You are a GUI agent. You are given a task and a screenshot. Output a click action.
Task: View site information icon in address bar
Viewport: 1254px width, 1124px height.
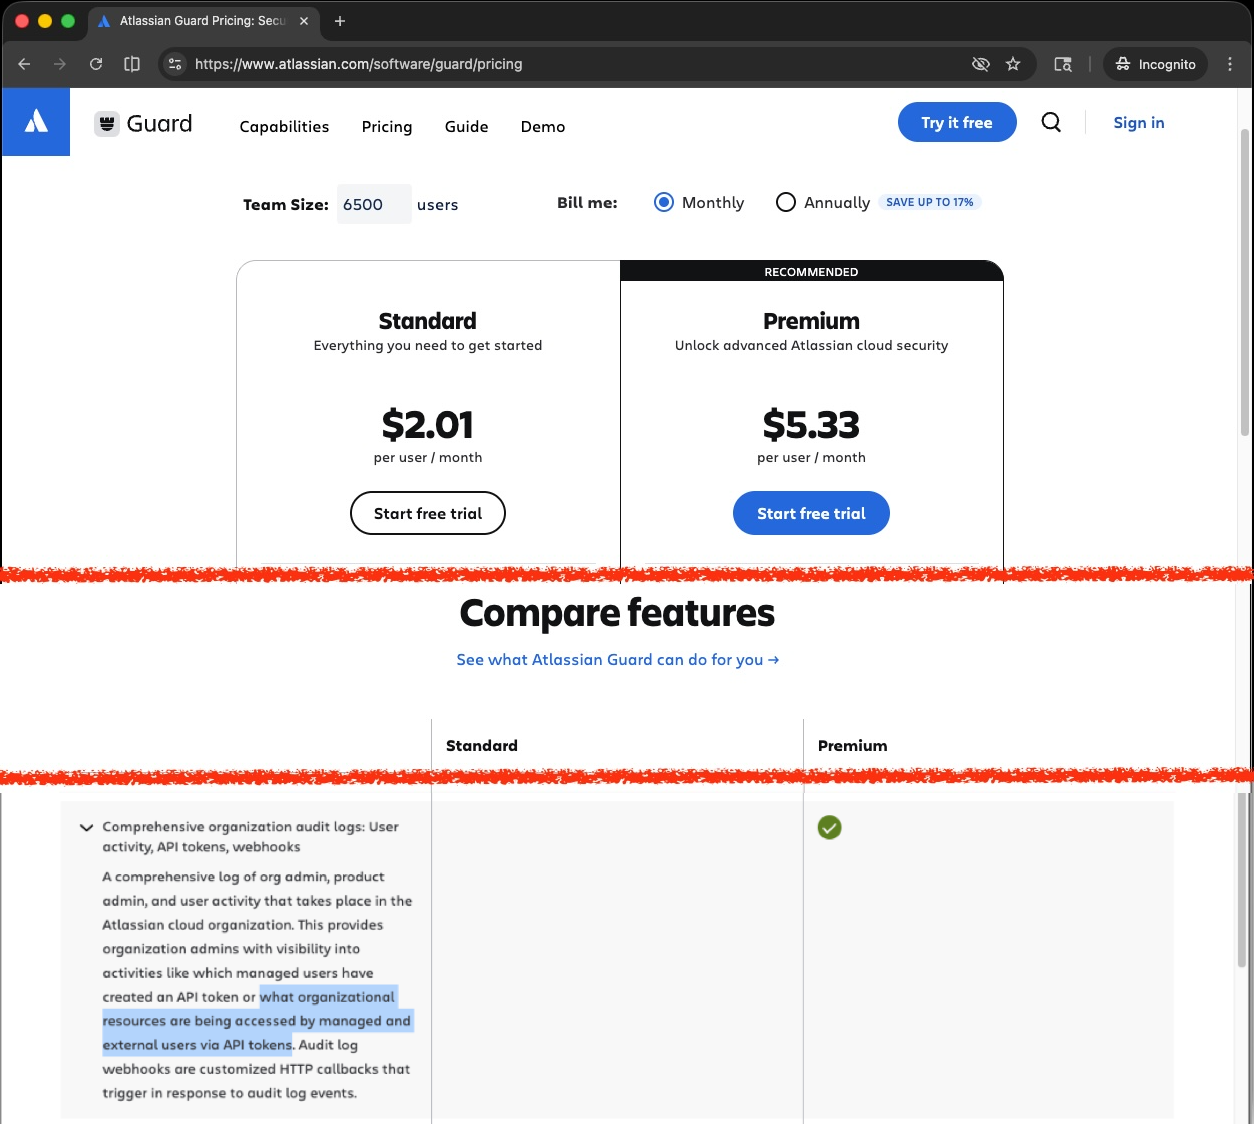pyautogui.click(x=175, y=64)
